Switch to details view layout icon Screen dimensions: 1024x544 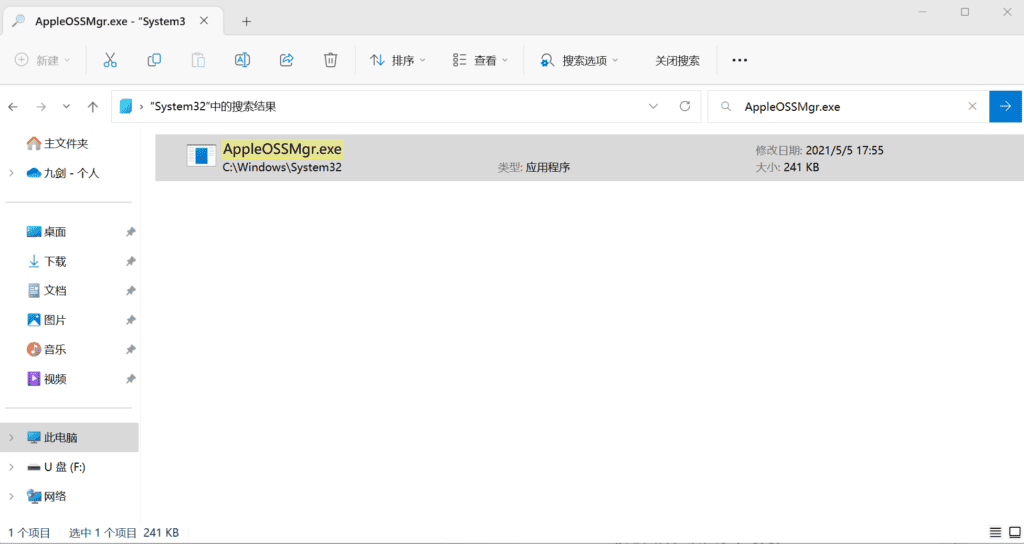coord(995,532)
